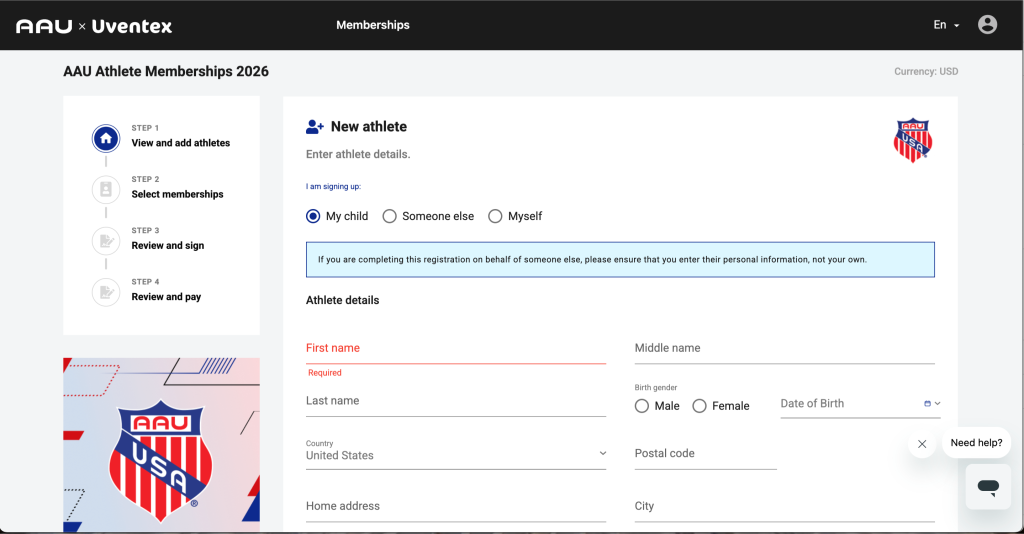Click the First name input field
The height and width of the screenshot is (534, 1024).
pyautogui.click(x=455, y=349)
